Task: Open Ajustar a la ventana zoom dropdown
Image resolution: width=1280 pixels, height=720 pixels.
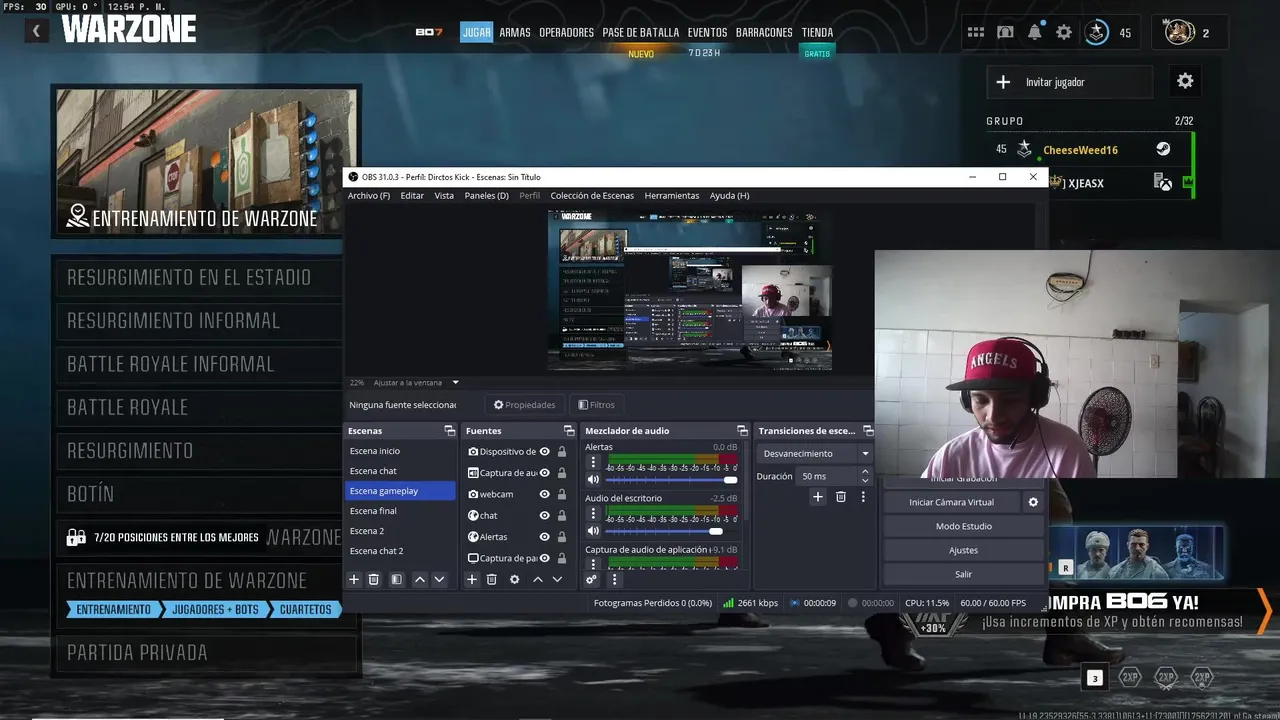Action: (x=416, y=382)
